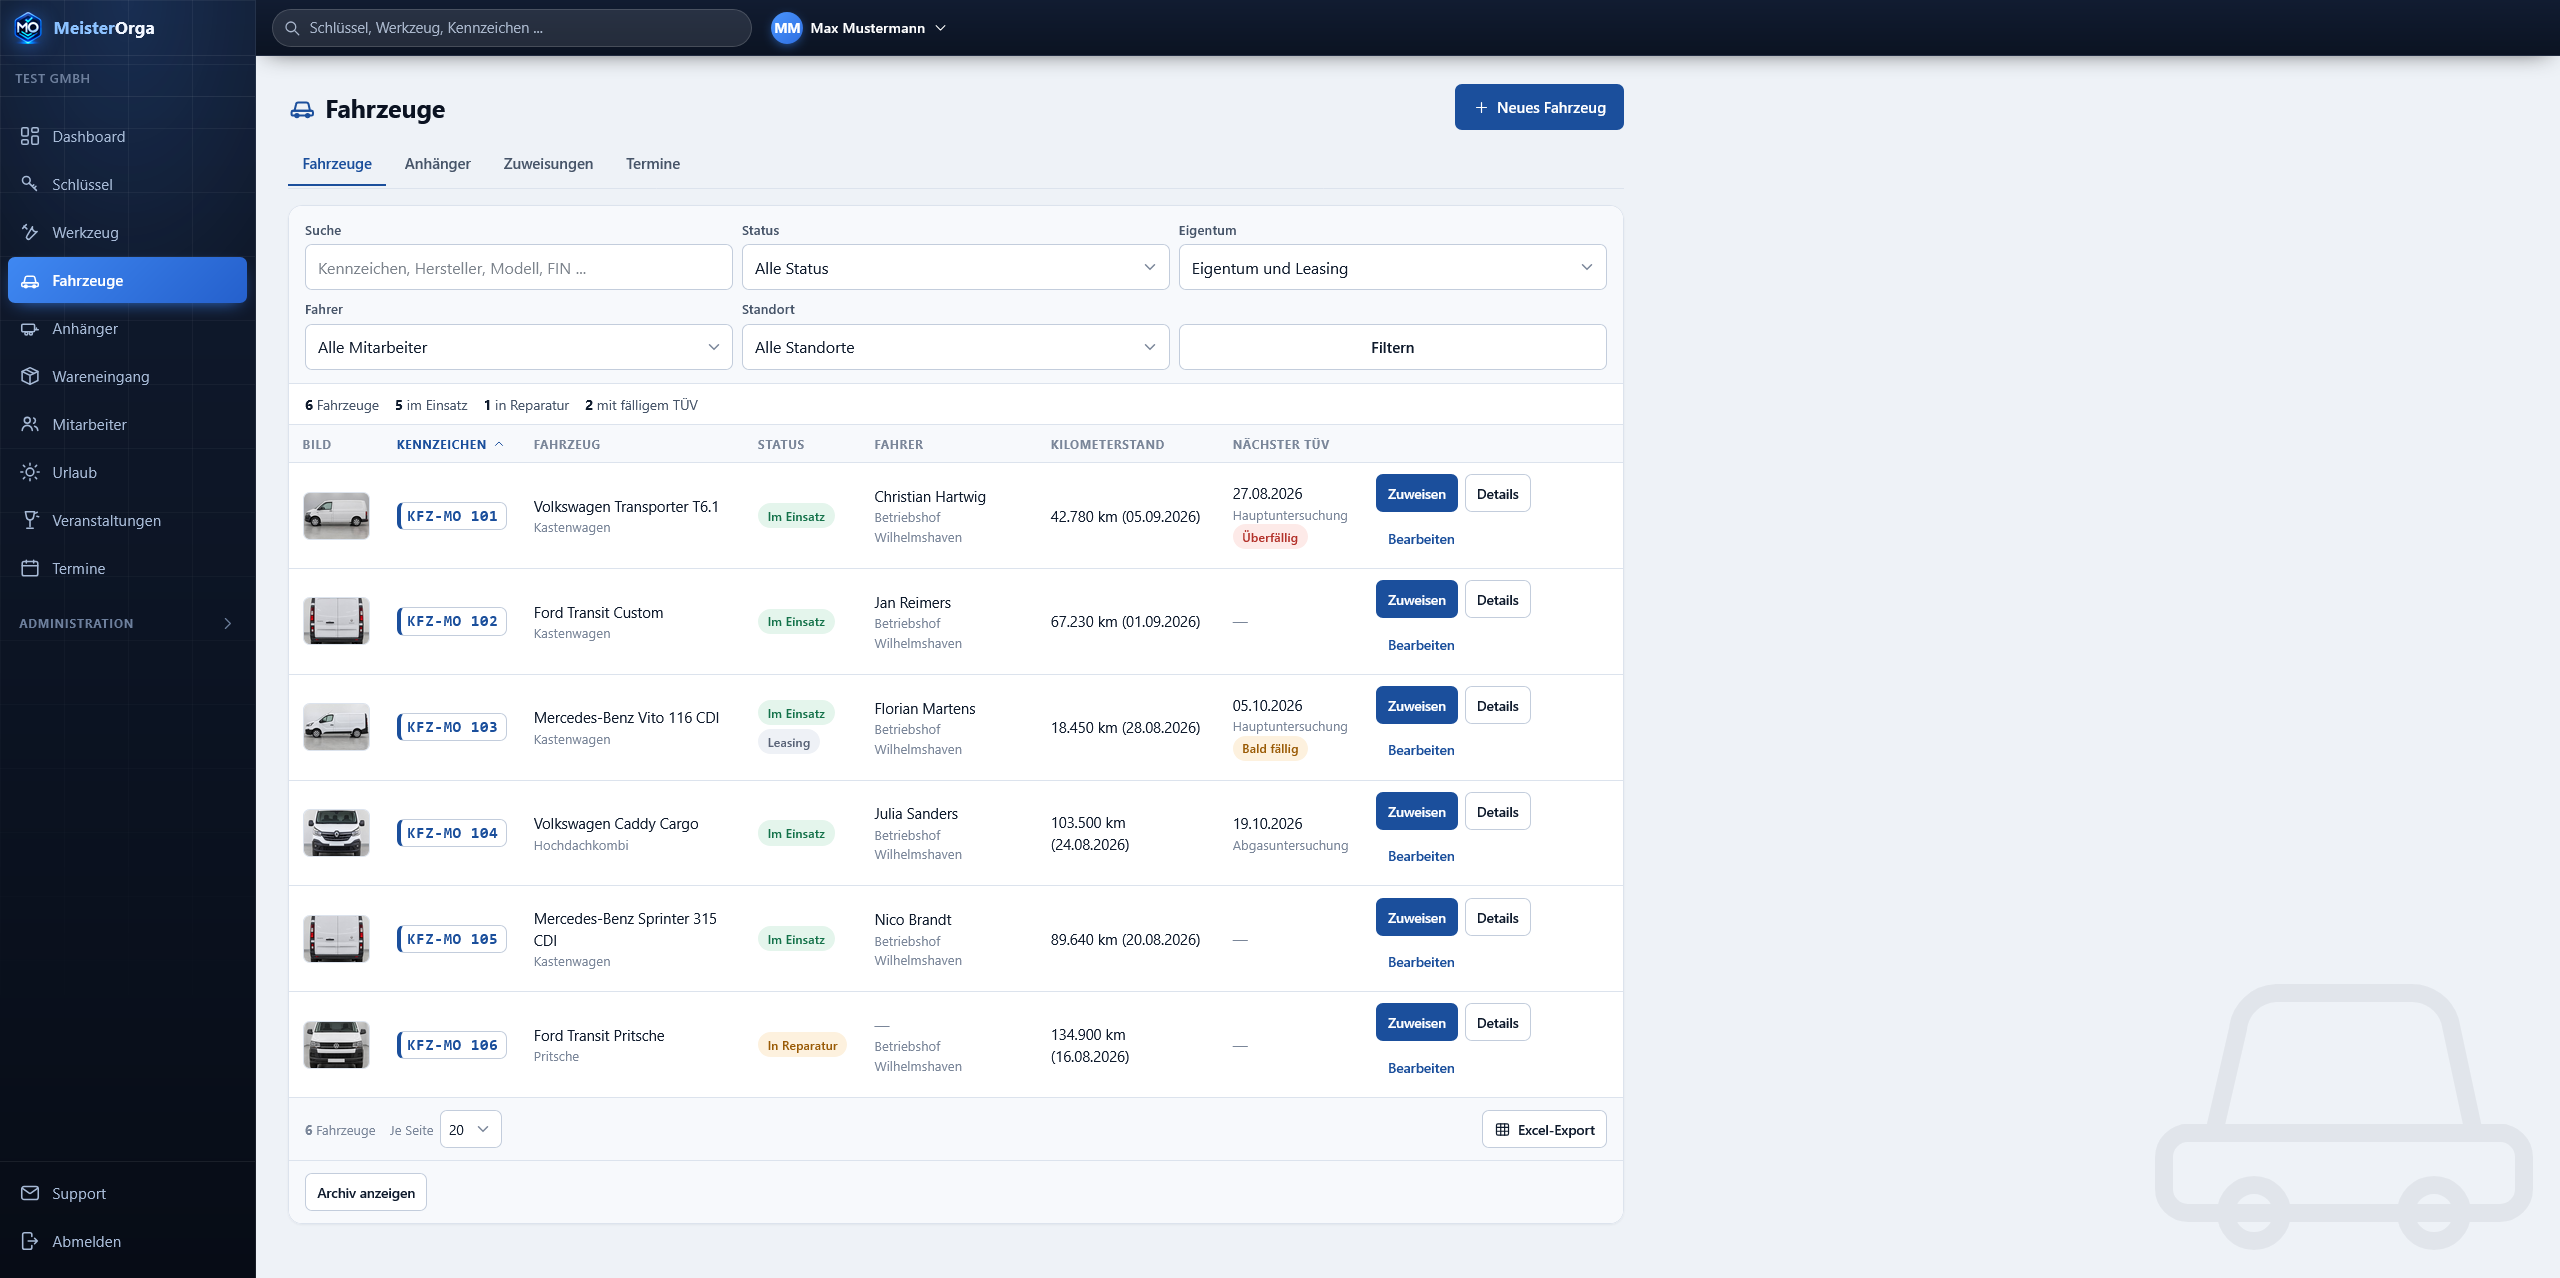Open Details for KFZ-MO 103
The height and width of the screenshot is (1278, 2560).
[1497, 706]
